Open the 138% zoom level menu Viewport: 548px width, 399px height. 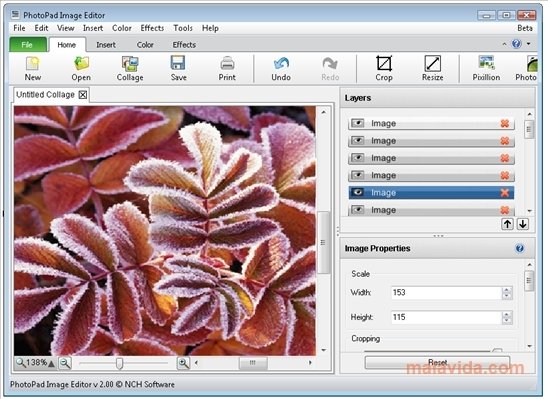tap(36, 363)
